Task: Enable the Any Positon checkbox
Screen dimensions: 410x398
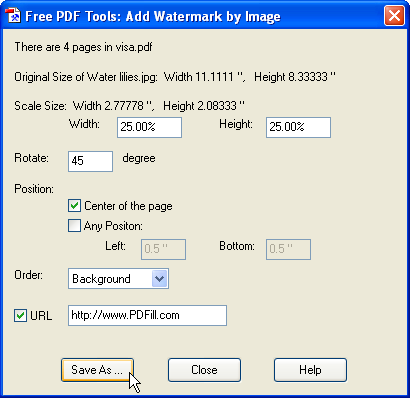Action: coord(74,226)
